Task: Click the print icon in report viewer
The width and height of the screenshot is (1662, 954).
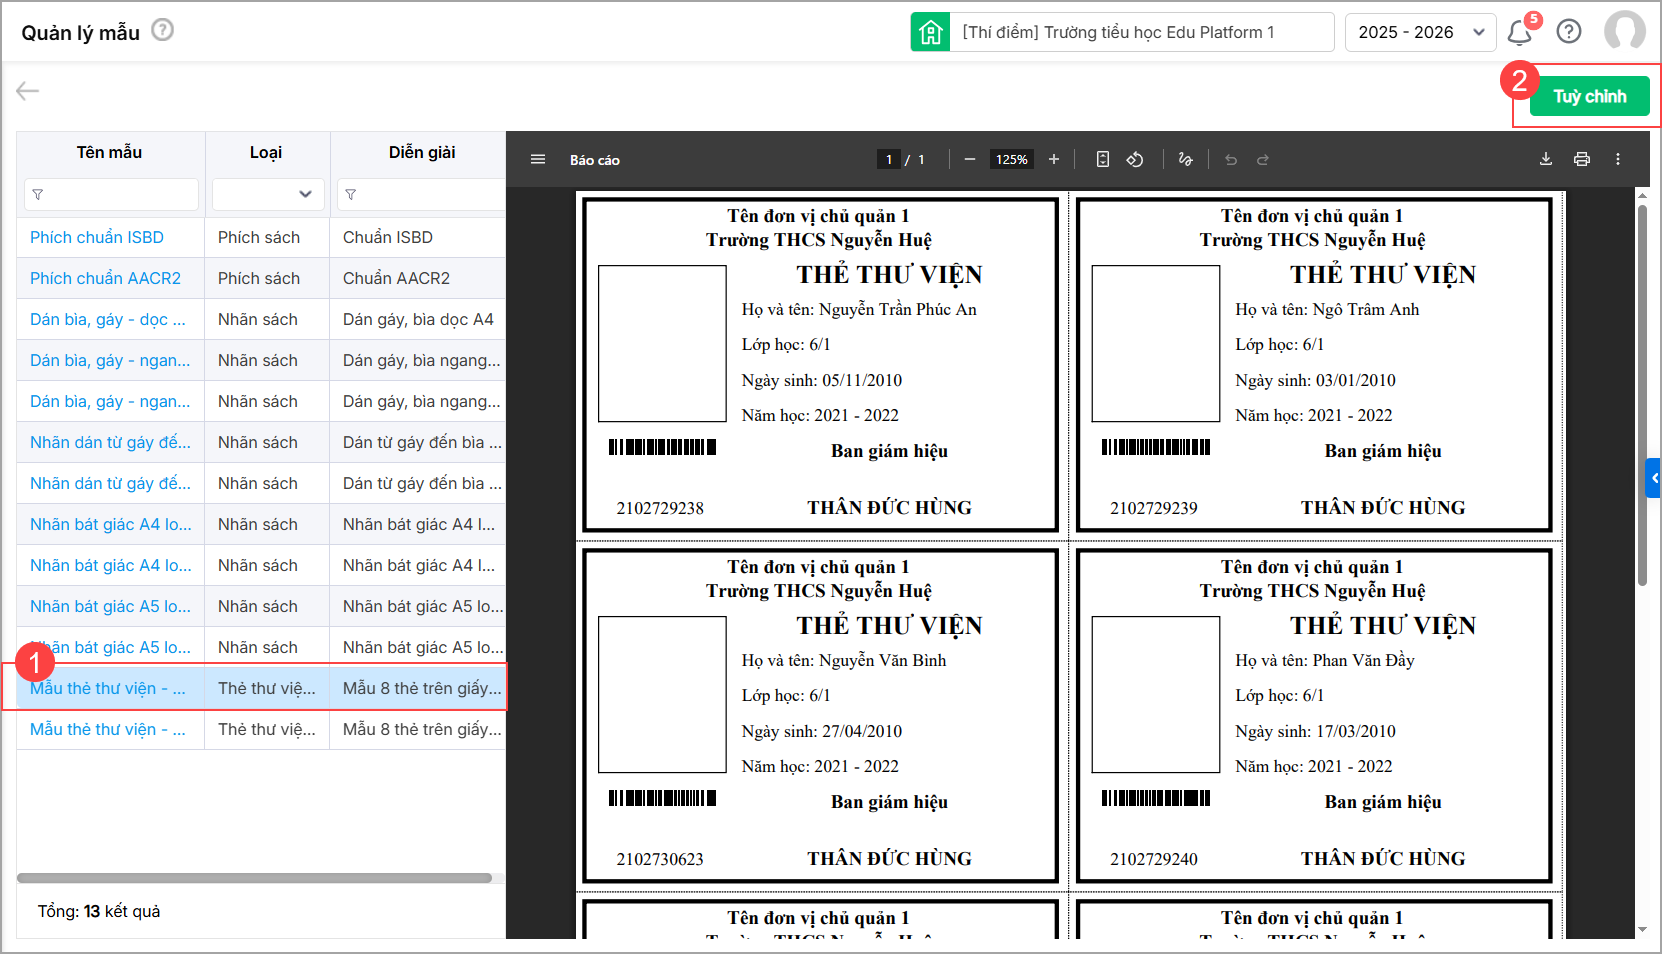Action: pos(1581,159)
